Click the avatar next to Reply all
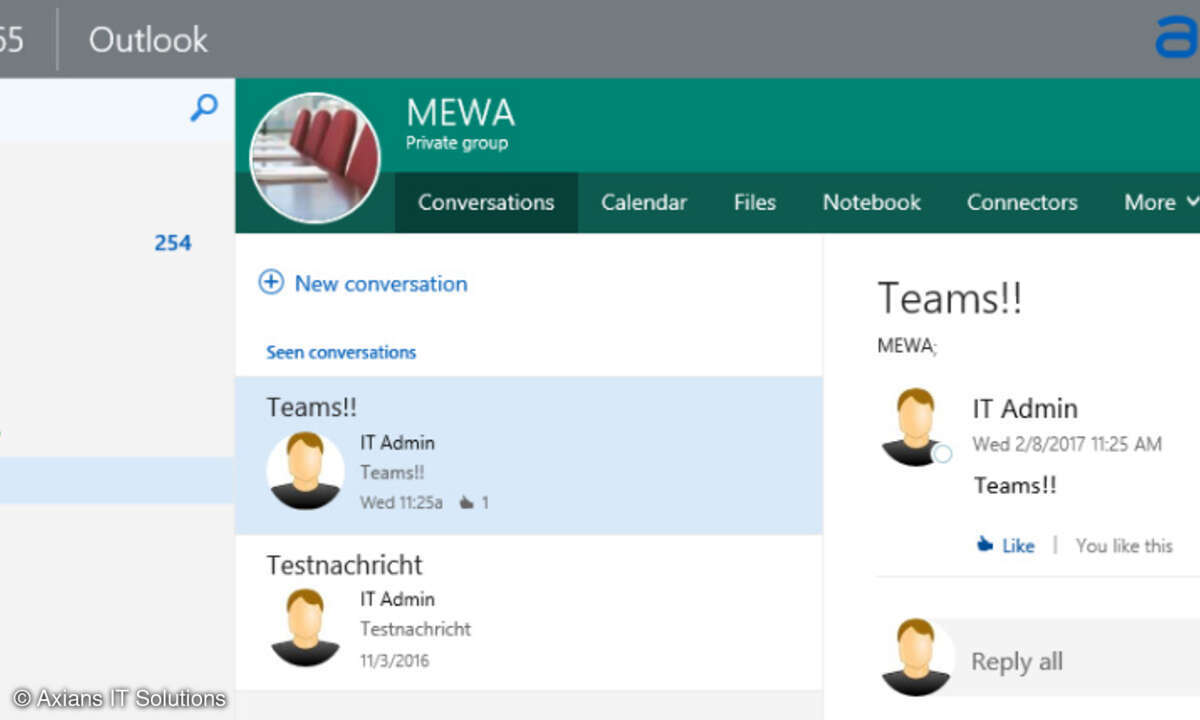Image resolution: width=1200 pixels, height=720 pixels. [914, 657]
